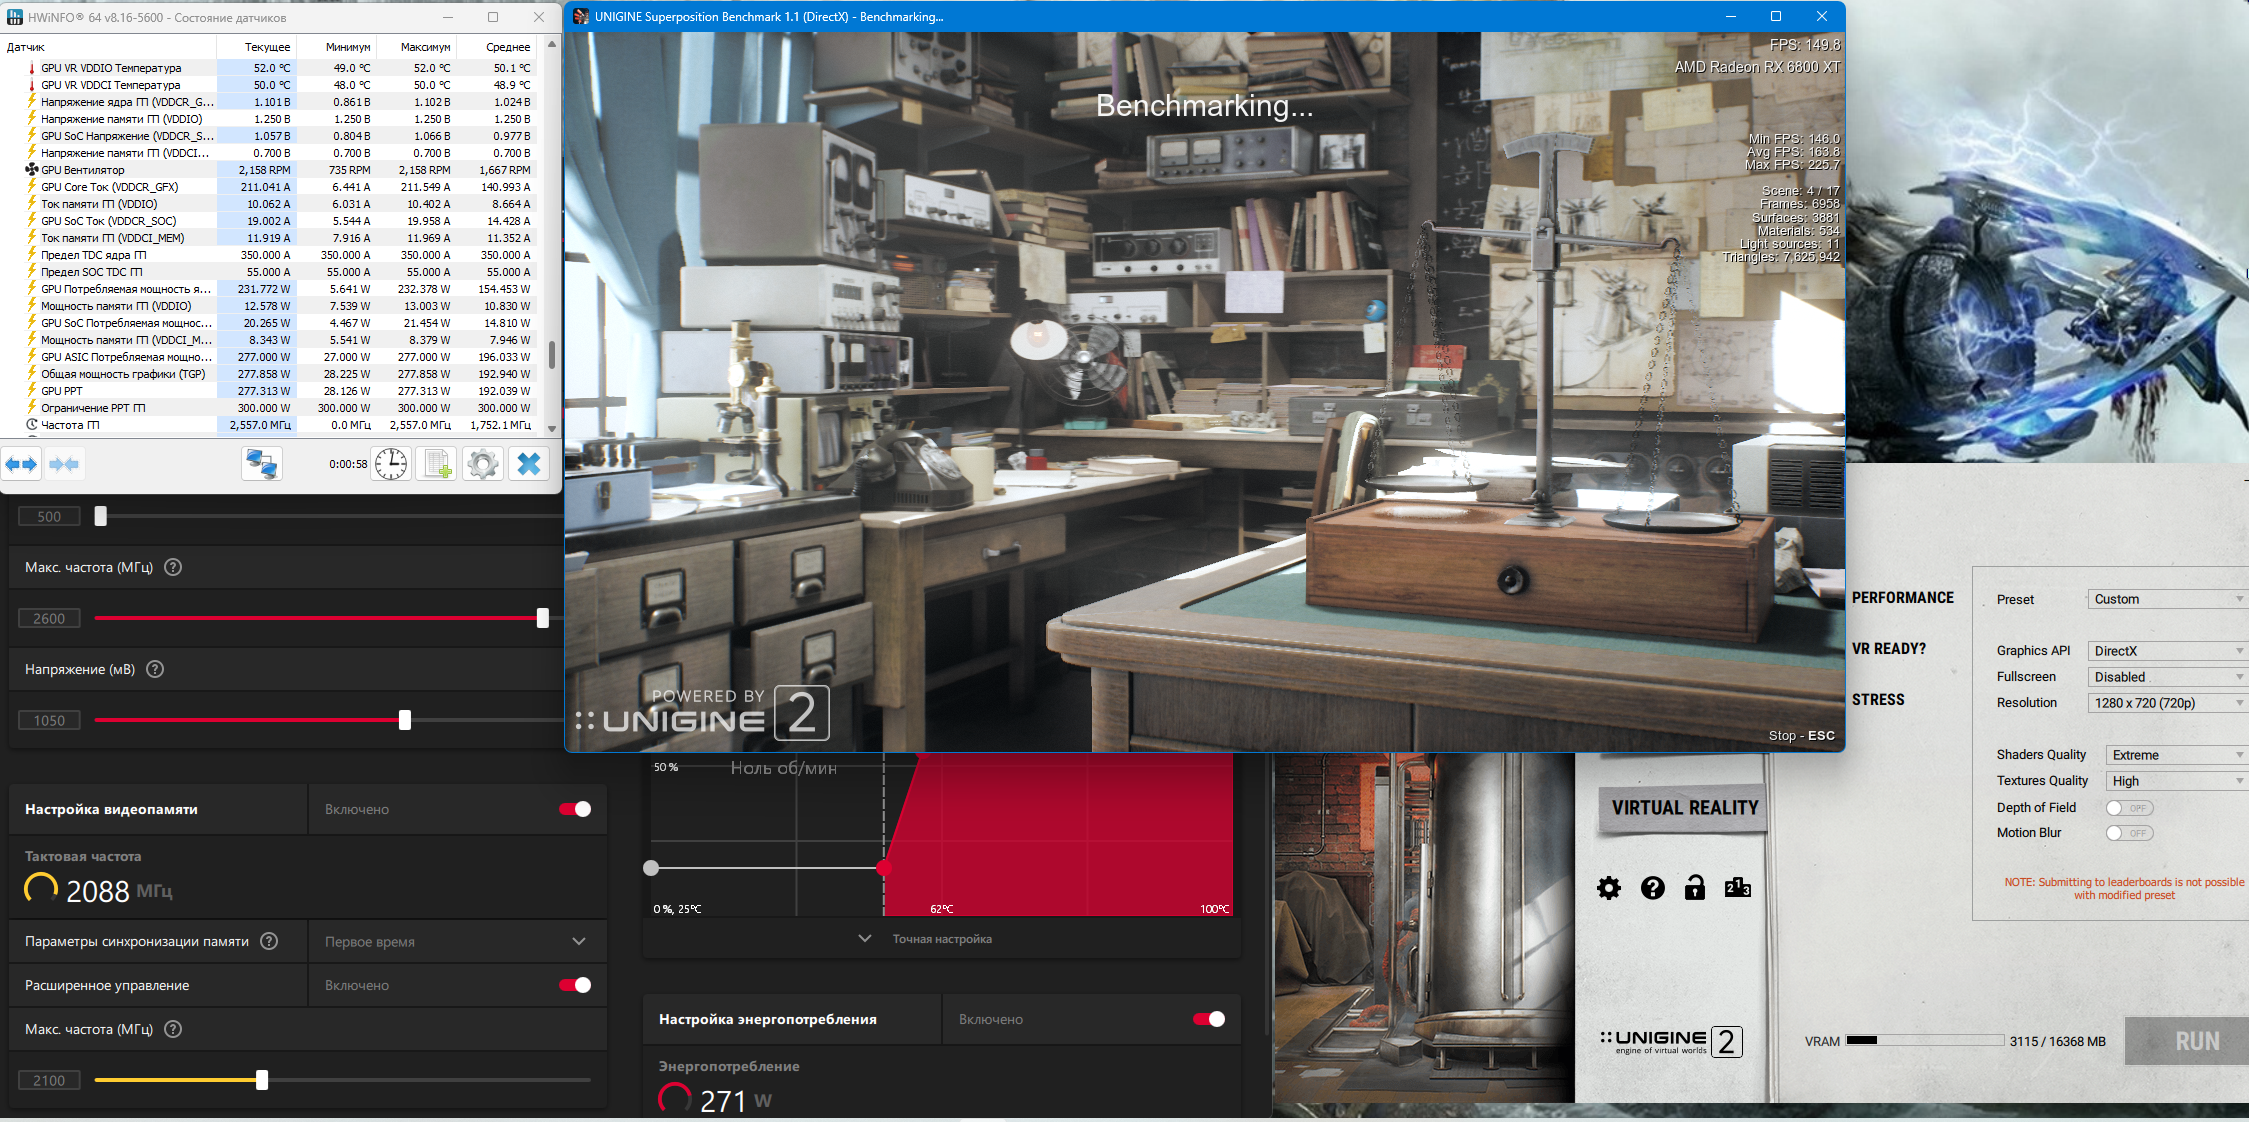Image resolution: width=2249 pixels, height=1122 pixels.
Task: Open HWiNFO remote network monitoring icon
Action: [x=262, y=464]
